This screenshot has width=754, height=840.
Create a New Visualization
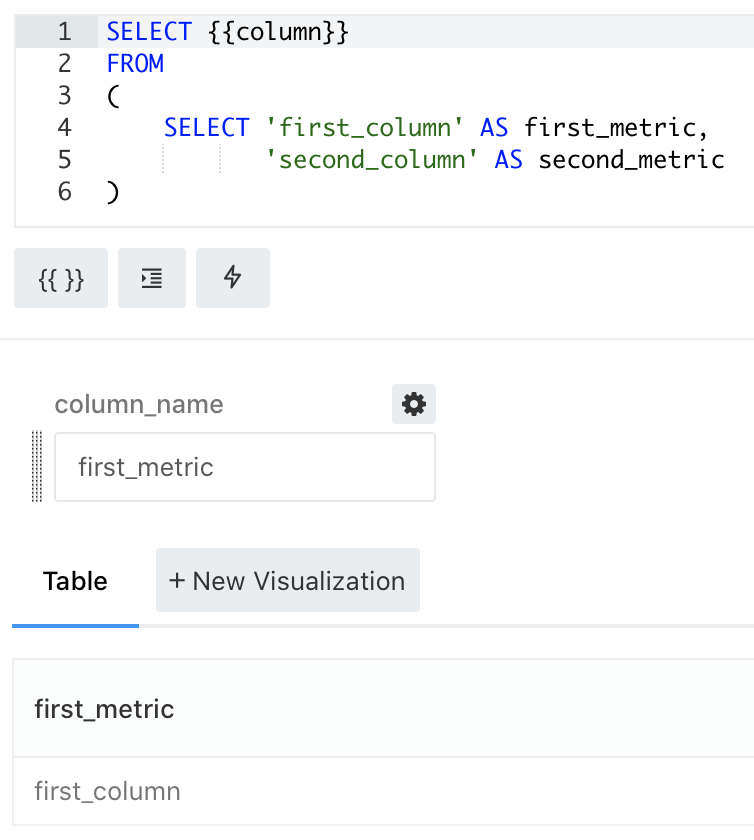point(287,580)
